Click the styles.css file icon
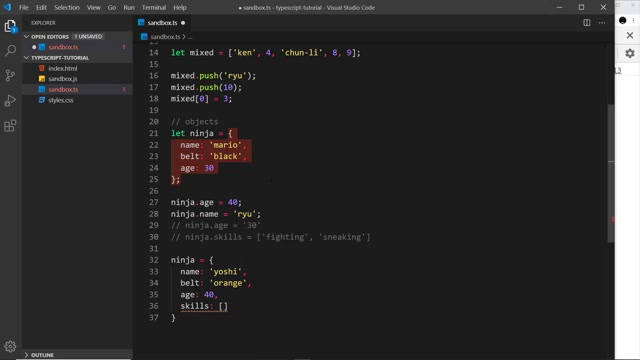The width and height of the screenshot is (640, 360). pos(42,100)
